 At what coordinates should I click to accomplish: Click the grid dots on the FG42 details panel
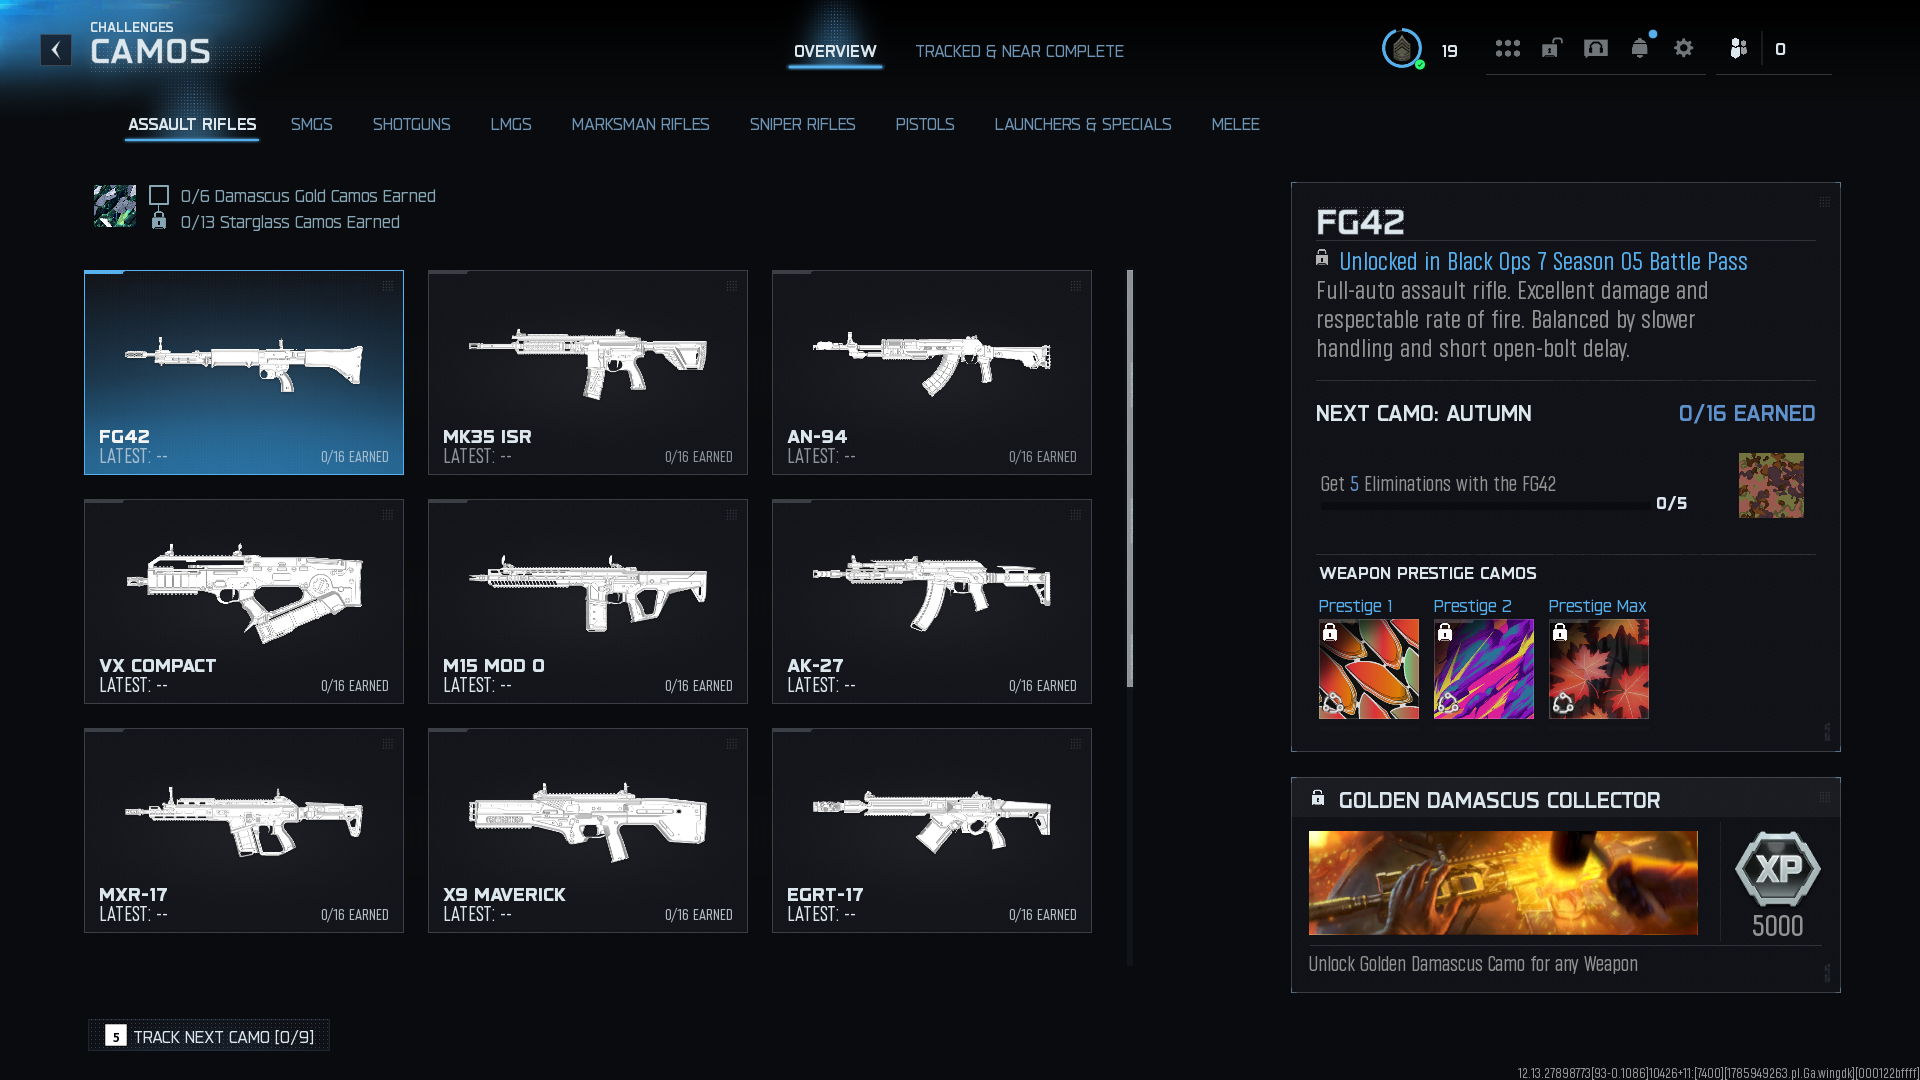tap(1825, 202)
